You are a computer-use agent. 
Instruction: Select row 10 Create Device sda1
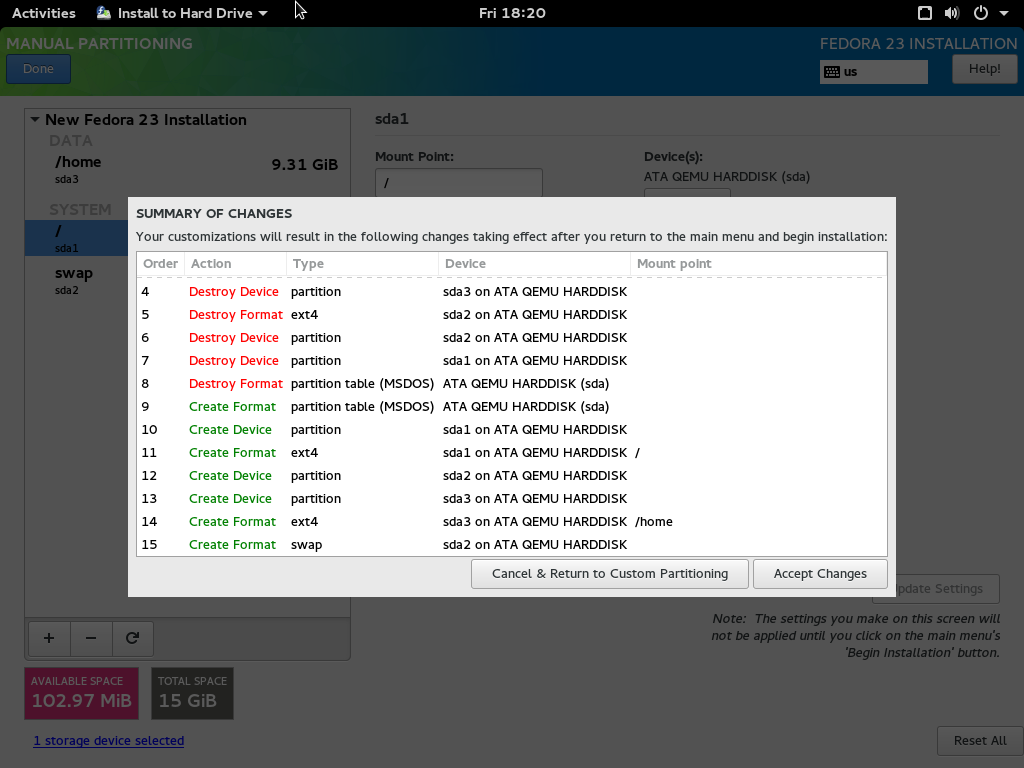pos(511,429)
